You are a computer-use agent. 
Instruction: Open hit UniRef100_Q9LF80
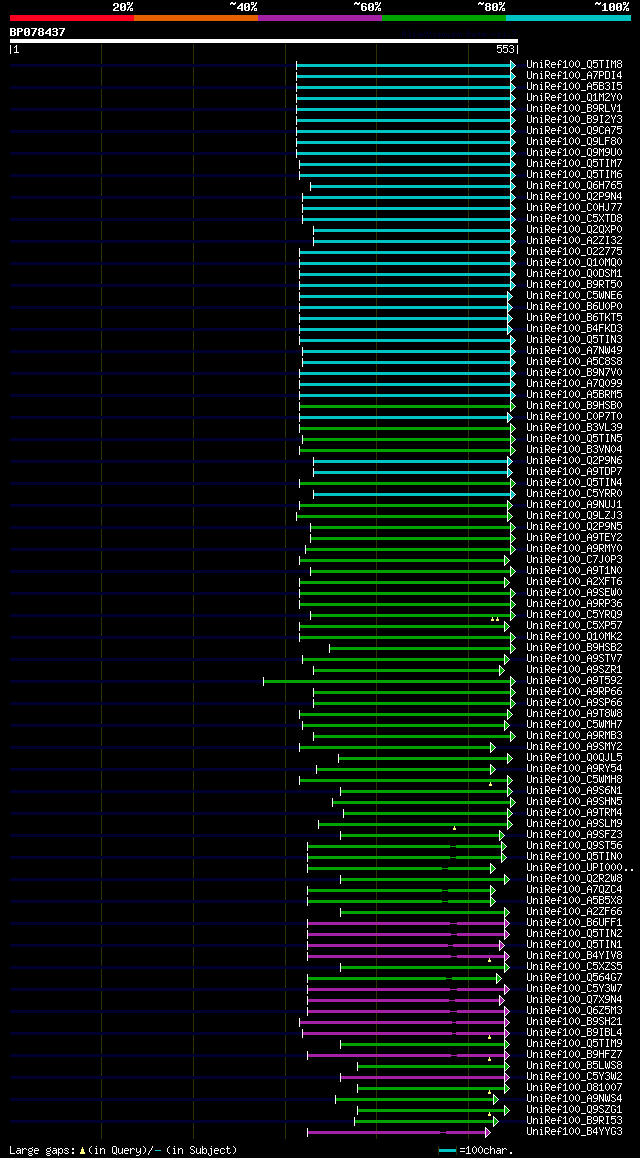click(574, 142)
